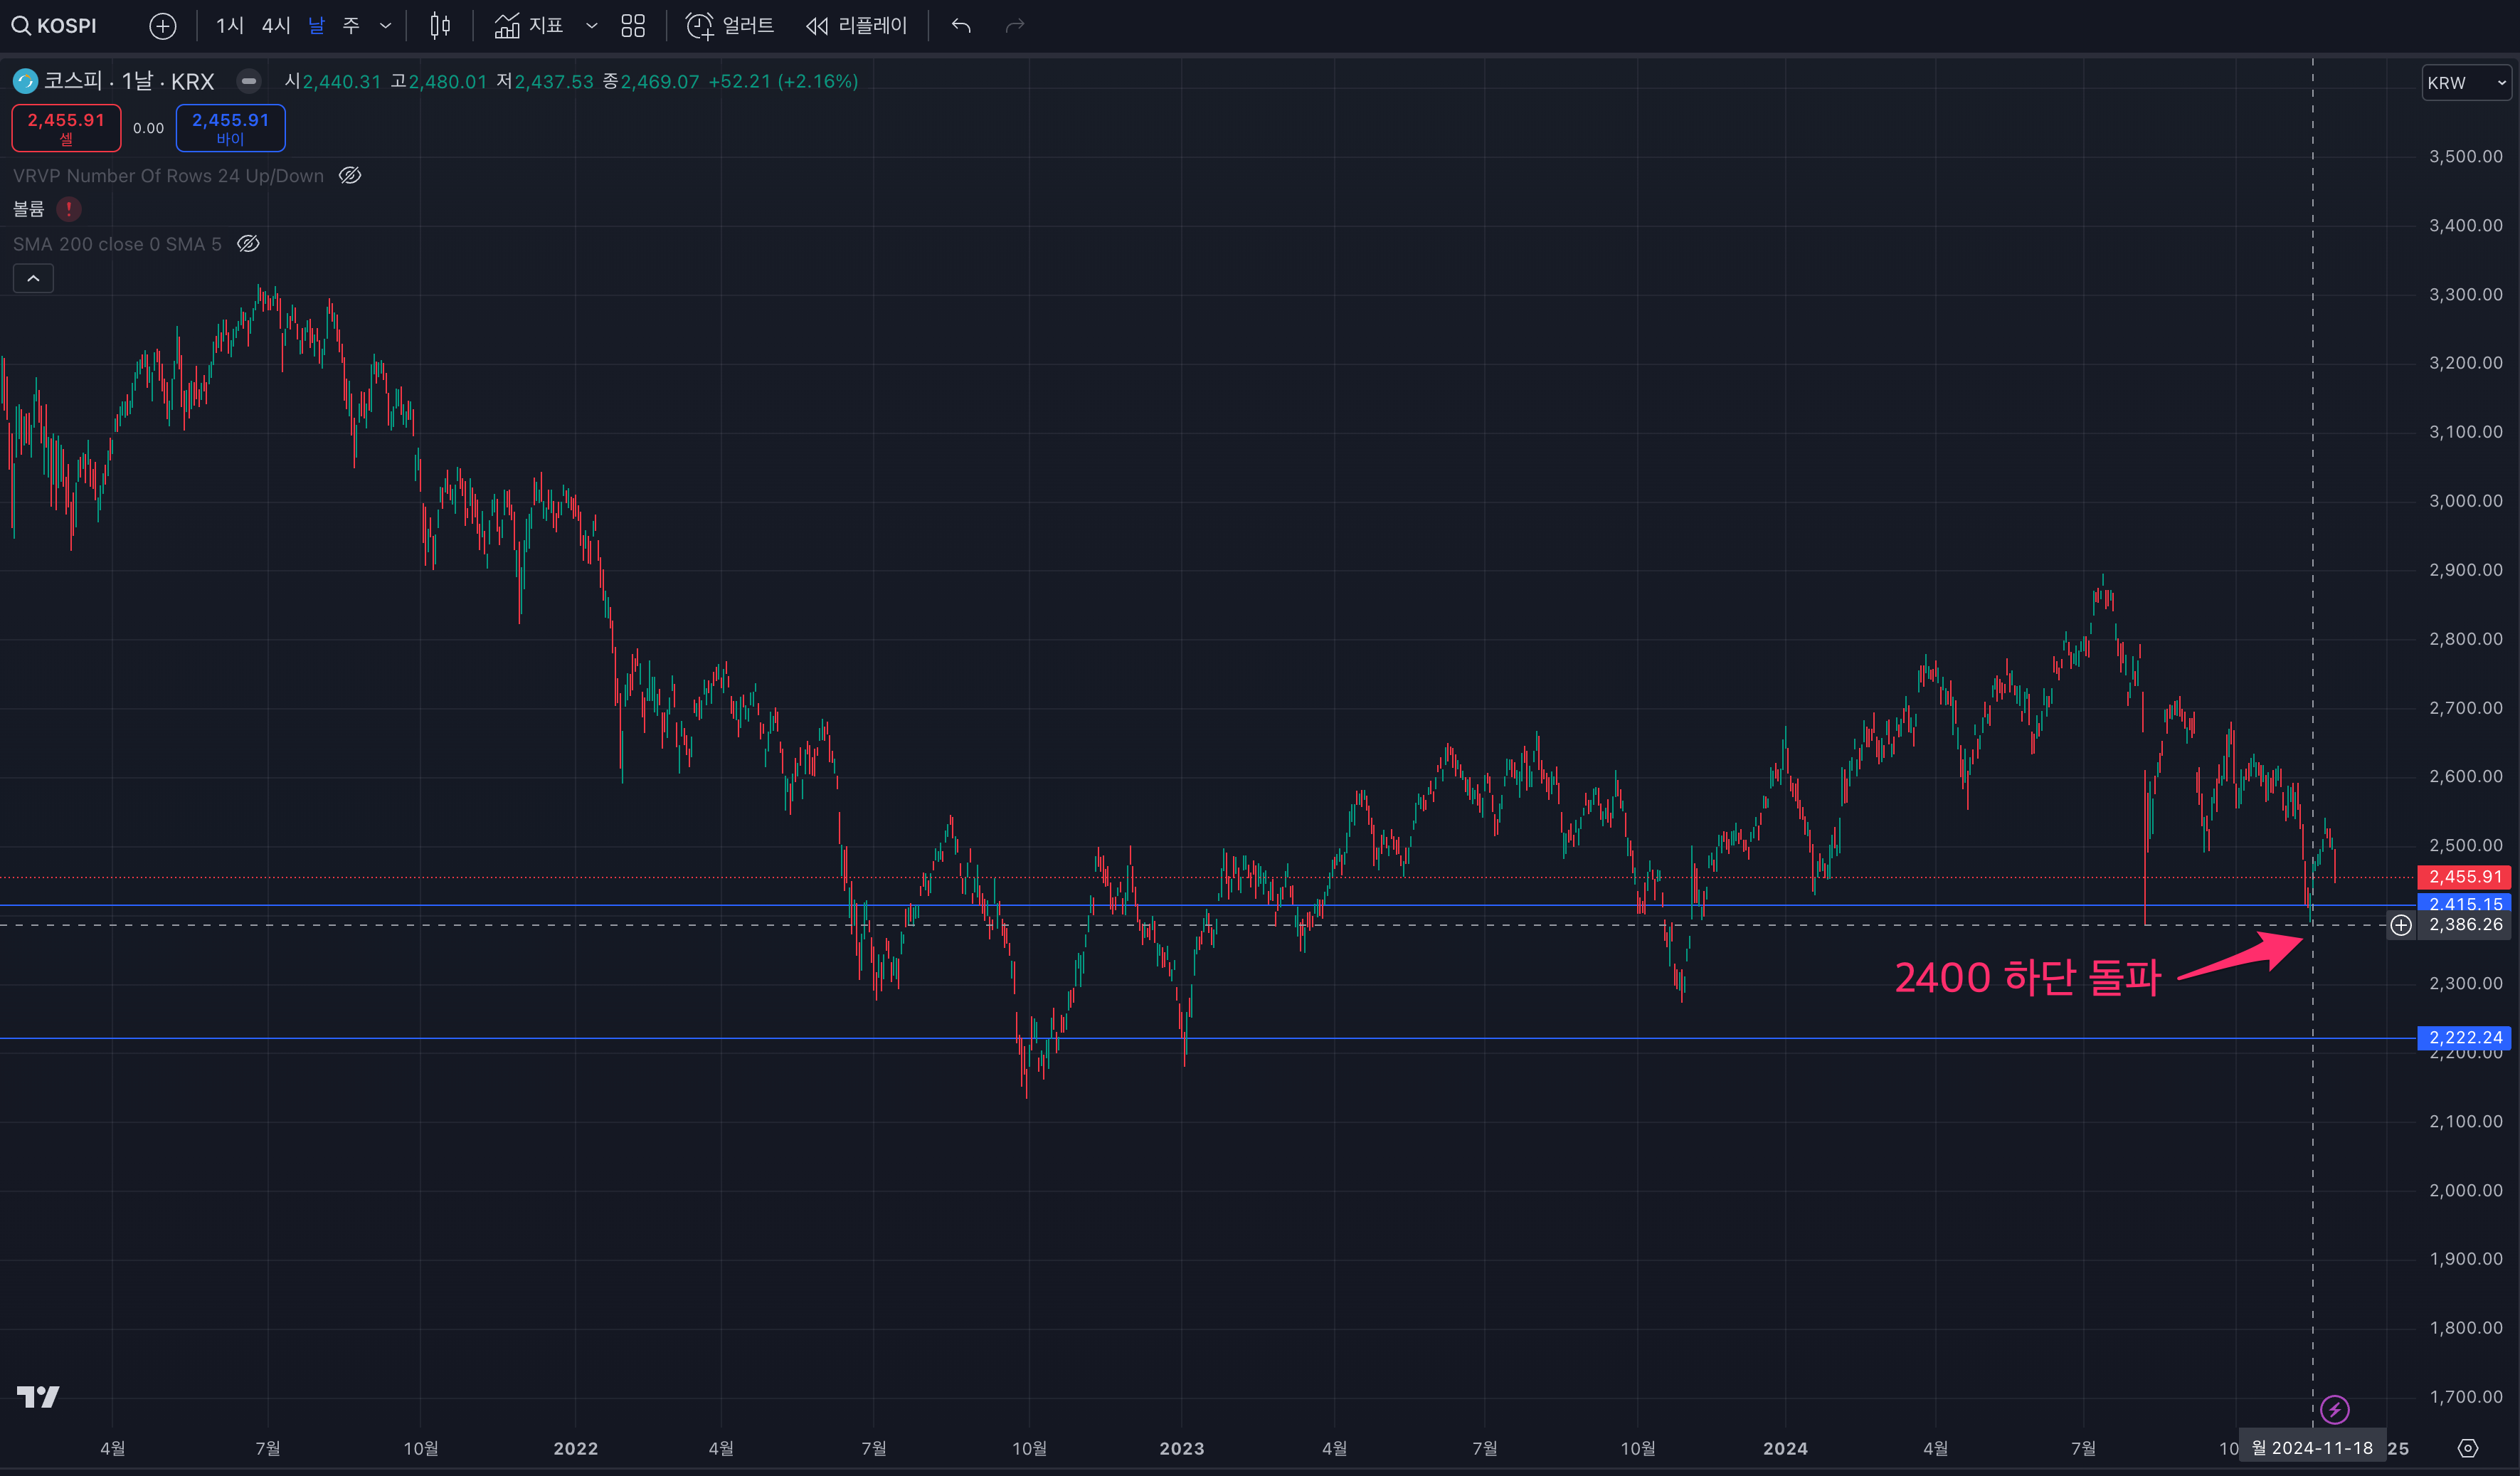This screenshot has height=1476, width=2520.
Task: Toggle visibility of the VRVP indicator
Action: click(350, 176)
